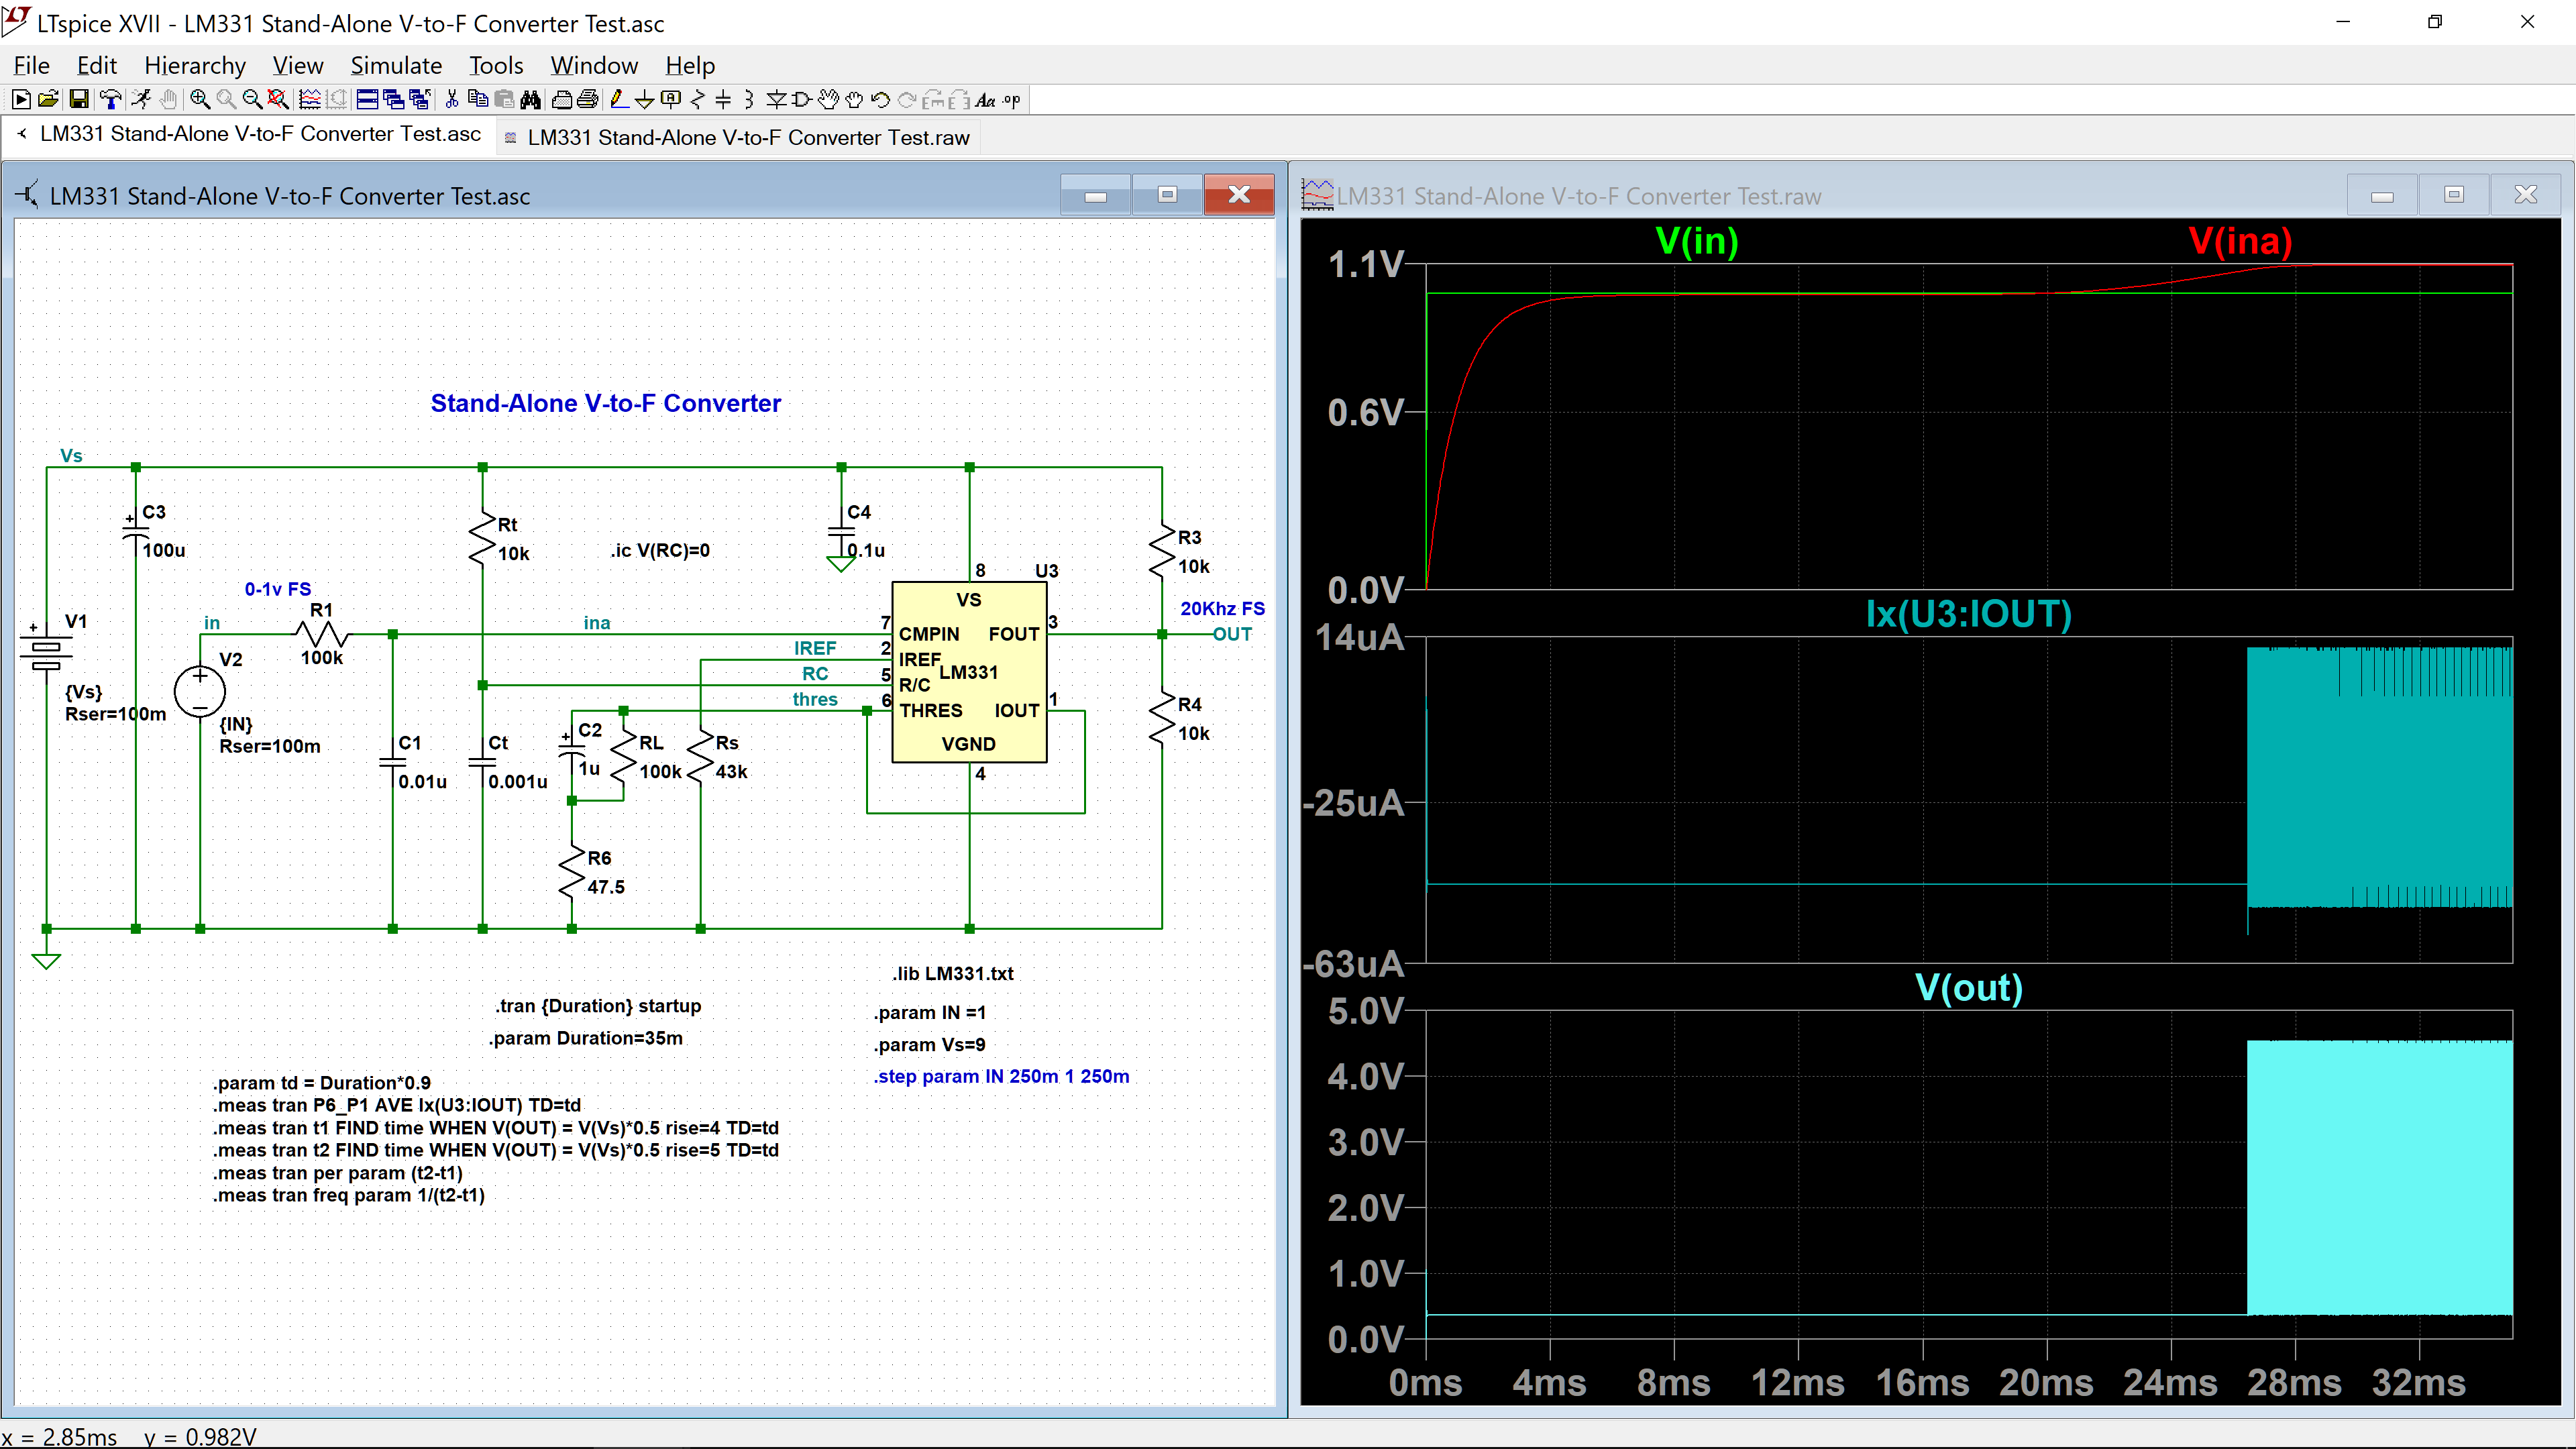Screen dimensions: 2576x1449
Task: Click the find binoculars icon
Action: tap(531, 100)
